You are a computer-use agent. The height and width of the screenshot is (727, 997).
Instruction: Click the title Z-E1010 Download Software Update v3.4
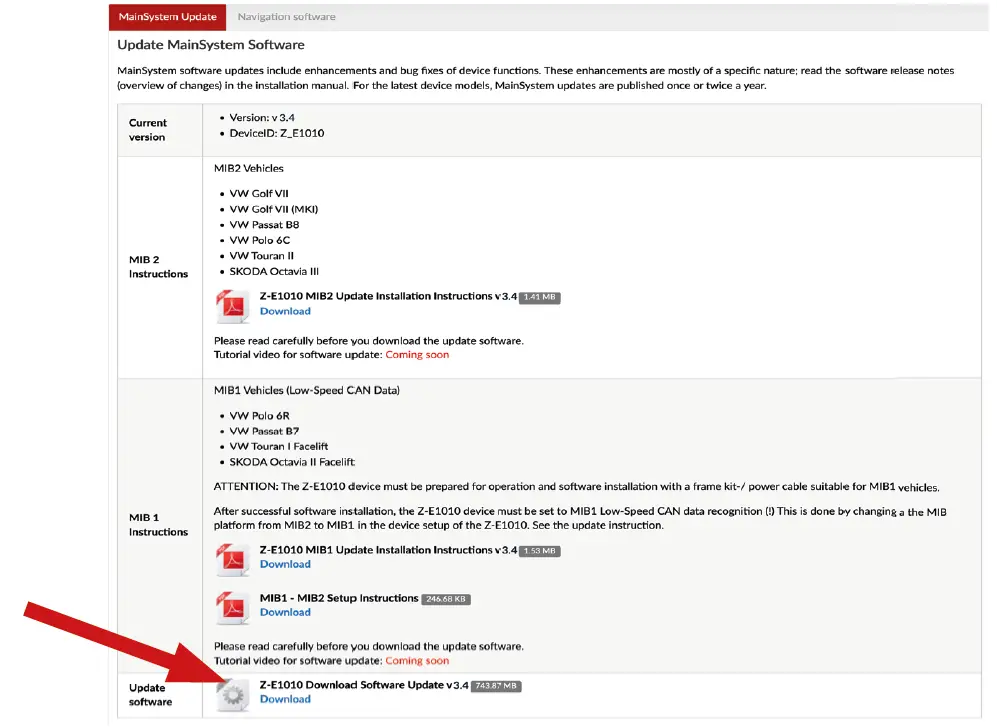364,685
